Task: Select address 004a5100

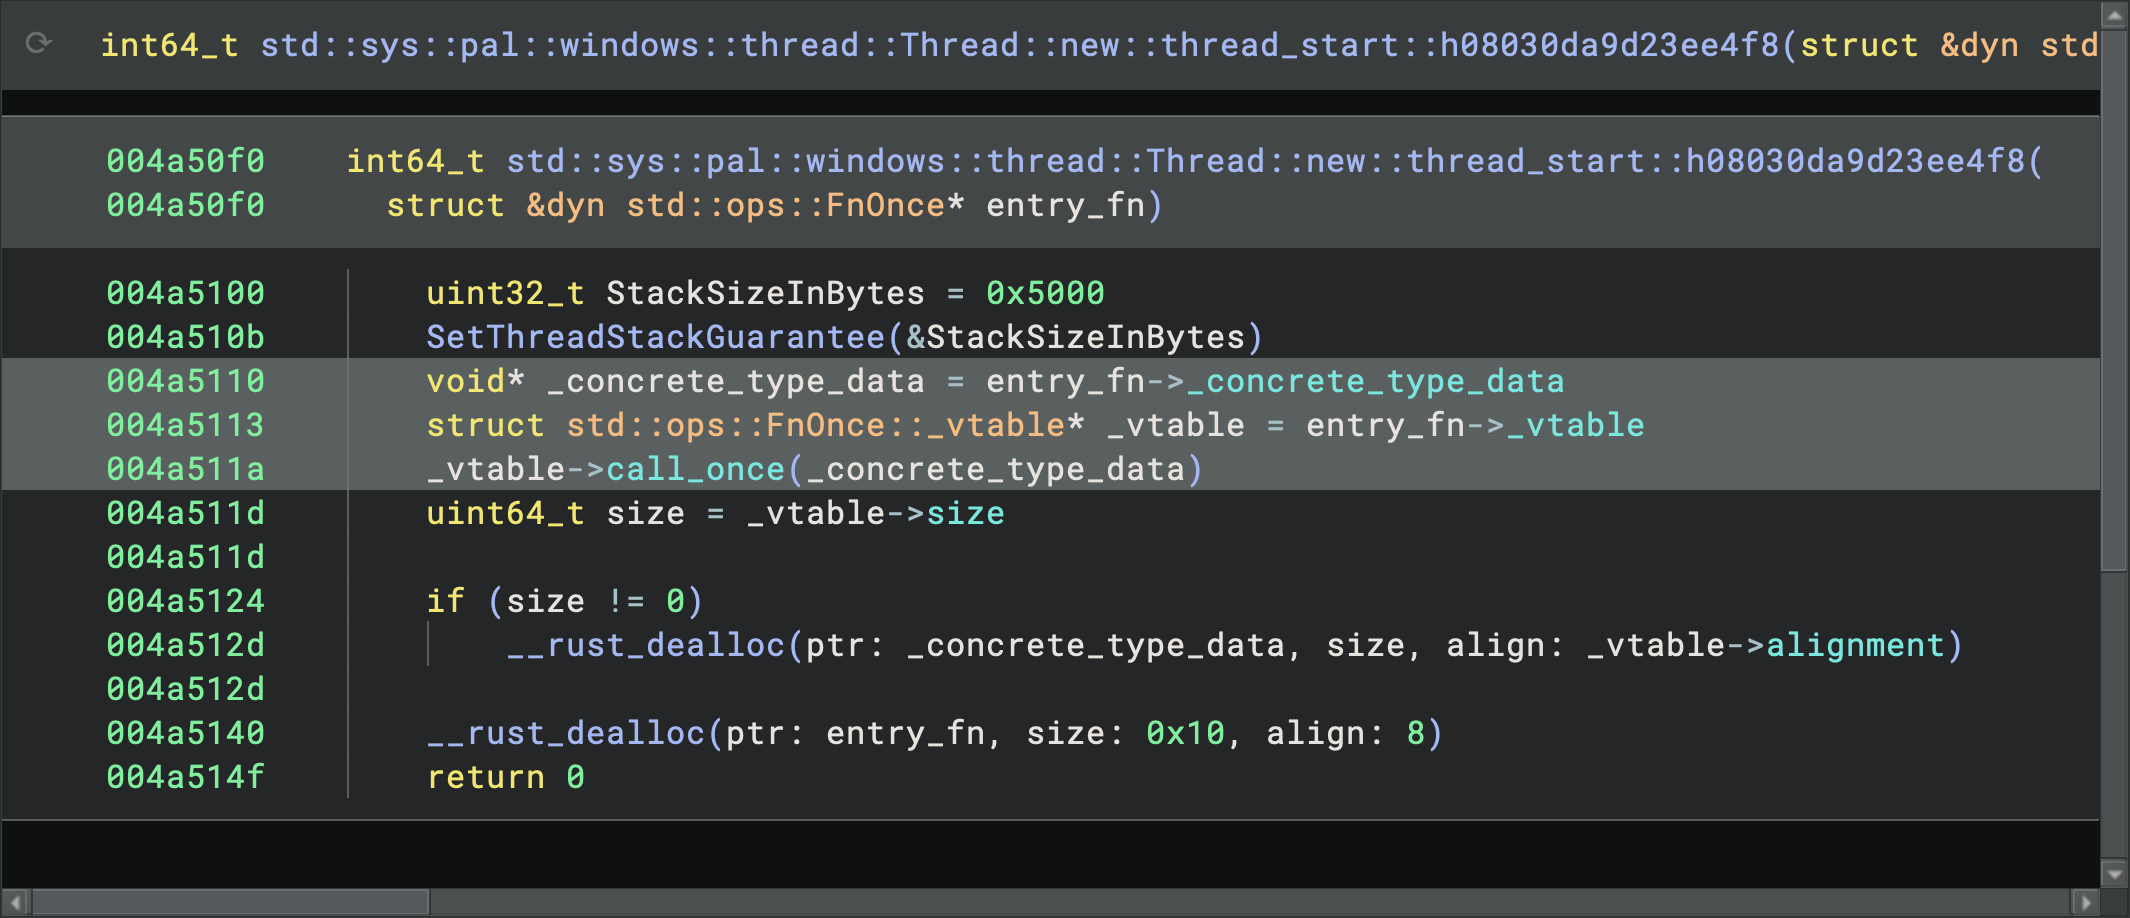Action: pos(185,293)
